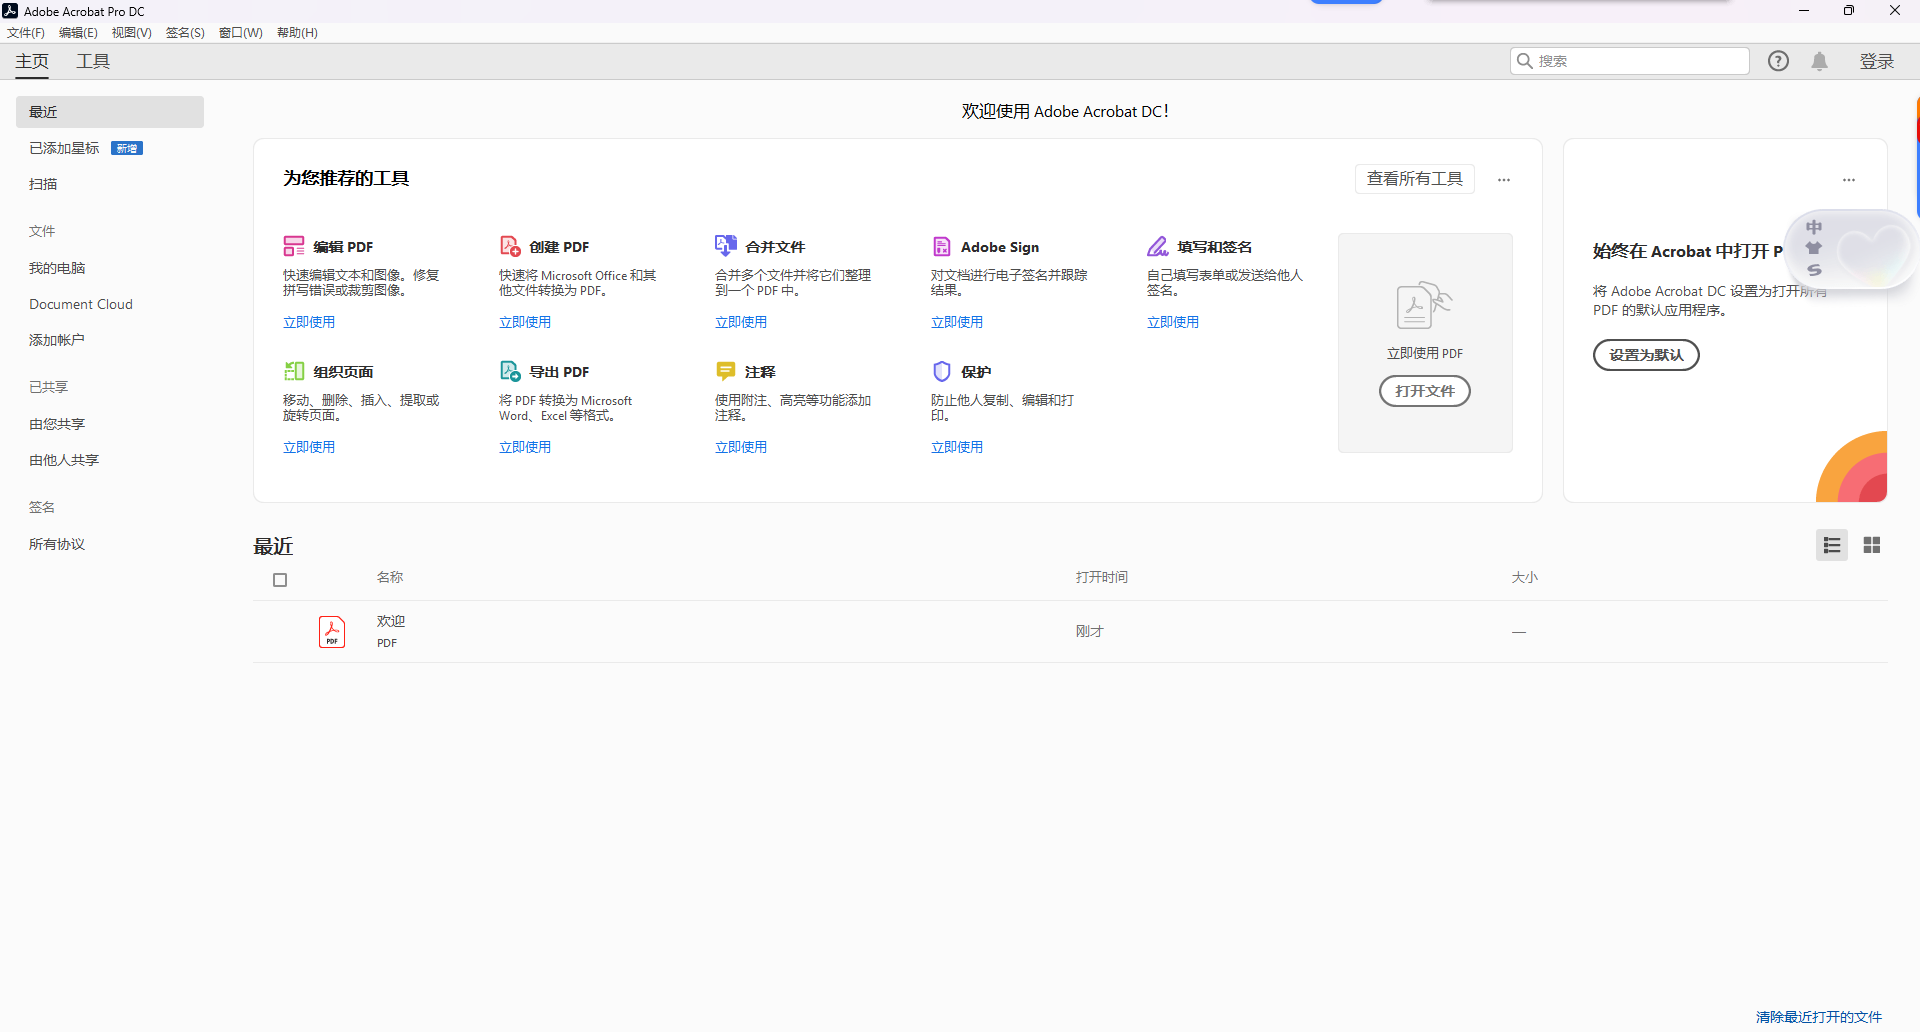
Task: Open the 填写和签名 tool icon
Action: coord(1158,245)
